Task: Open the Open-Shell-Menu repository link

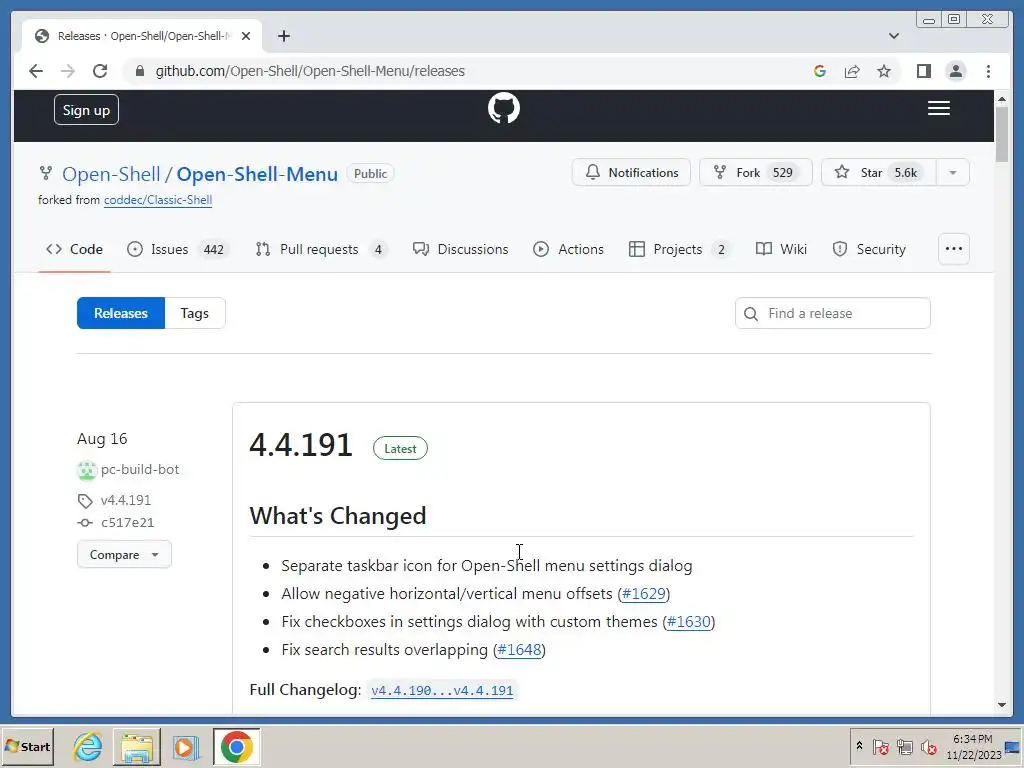Action: 257,174
